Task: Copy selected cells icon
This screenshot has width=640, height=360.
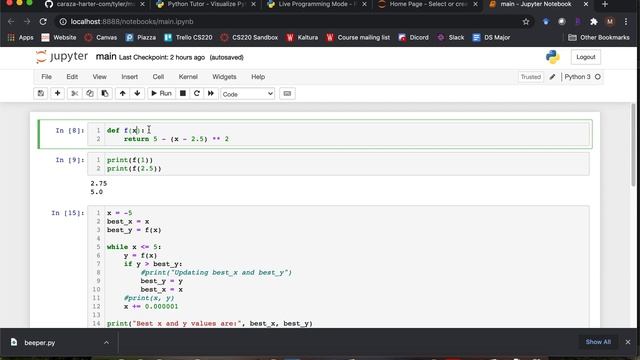Action: 89,93
